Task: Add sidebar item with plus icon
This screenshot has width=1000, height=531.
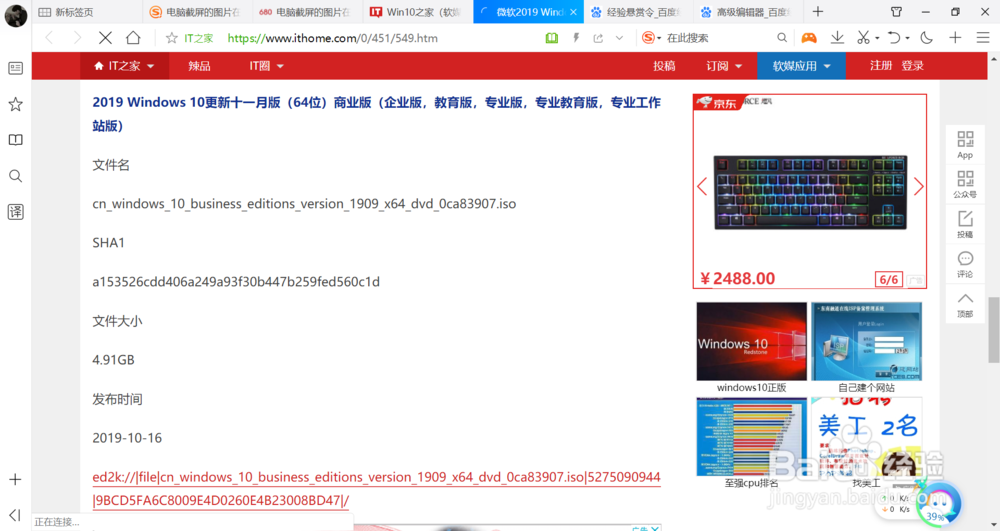Action: (15, 479)
